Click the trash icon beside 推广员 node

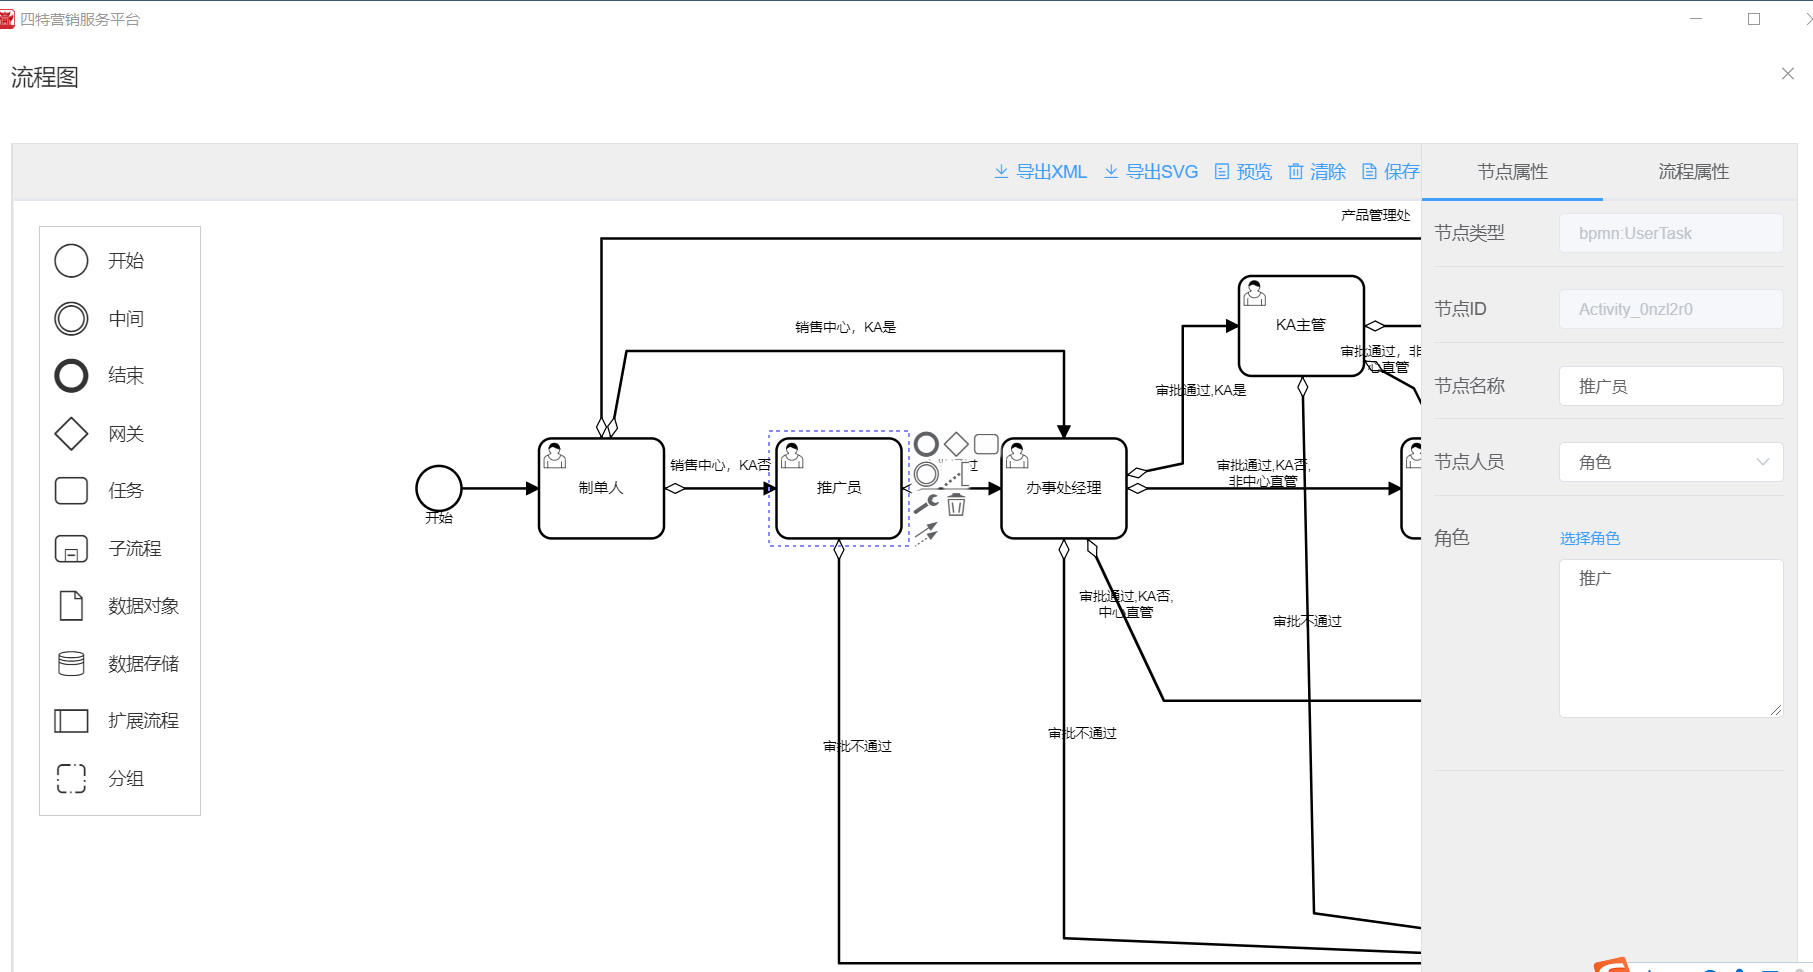click(x=957, y=505)
